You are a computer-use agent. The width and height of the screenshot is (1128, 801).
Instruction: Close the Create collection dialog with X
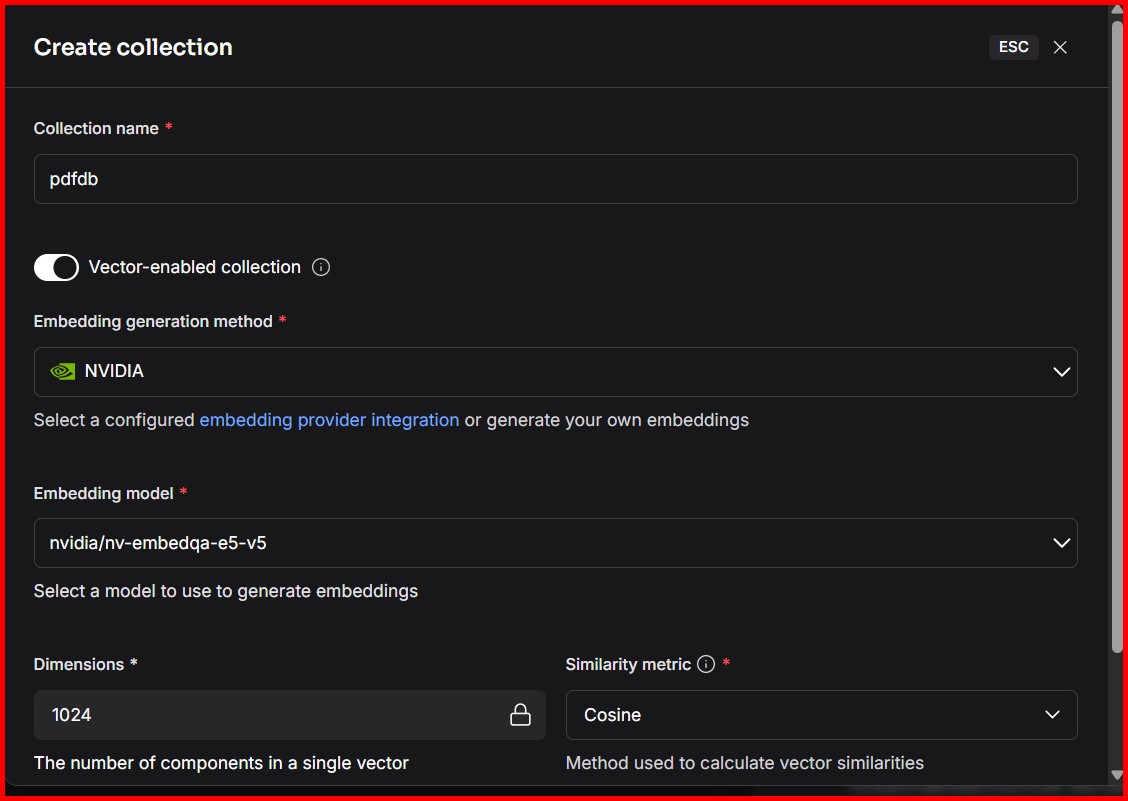pyautogui.click(x=1060, y=47)
